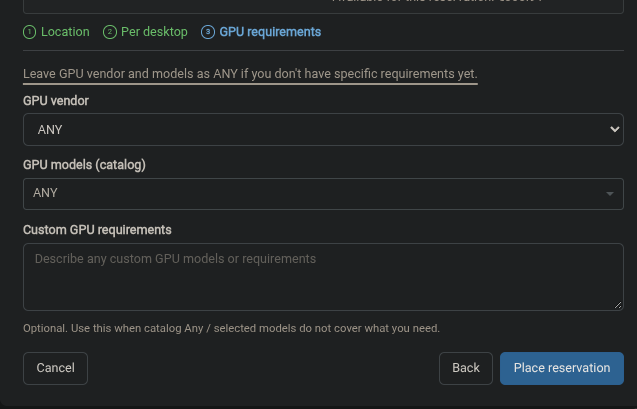Click the Custom GPU requirements label

click(98, 230)
